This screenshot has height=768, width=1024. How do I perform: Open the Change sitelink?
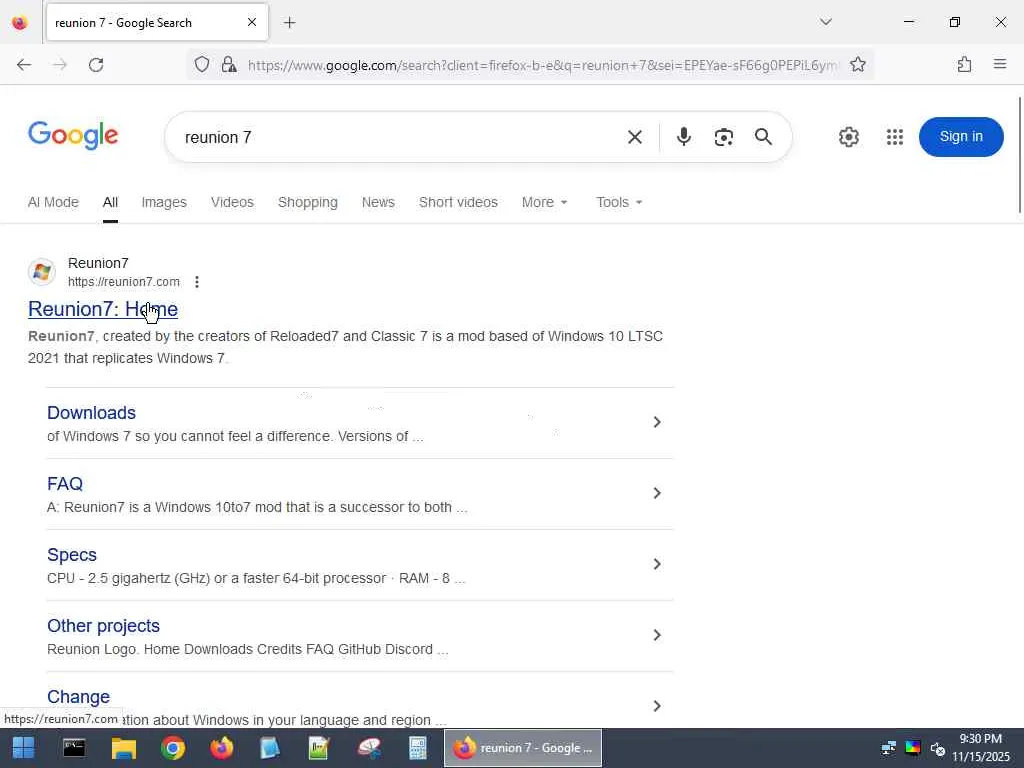coord(78,697)
